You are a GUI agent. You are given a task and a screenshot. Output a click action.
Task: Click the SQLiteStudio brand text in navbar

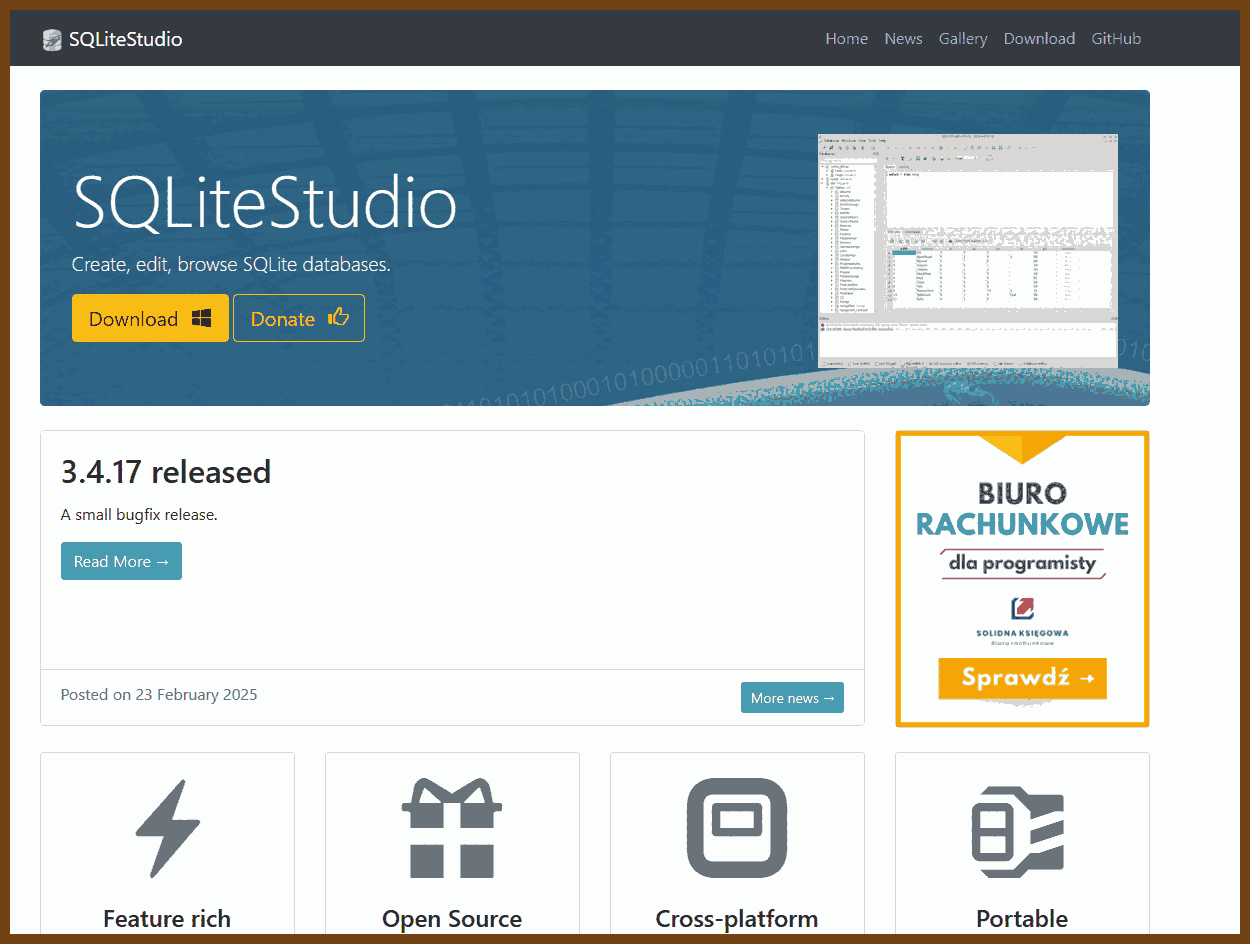click(x=125, y=40)
